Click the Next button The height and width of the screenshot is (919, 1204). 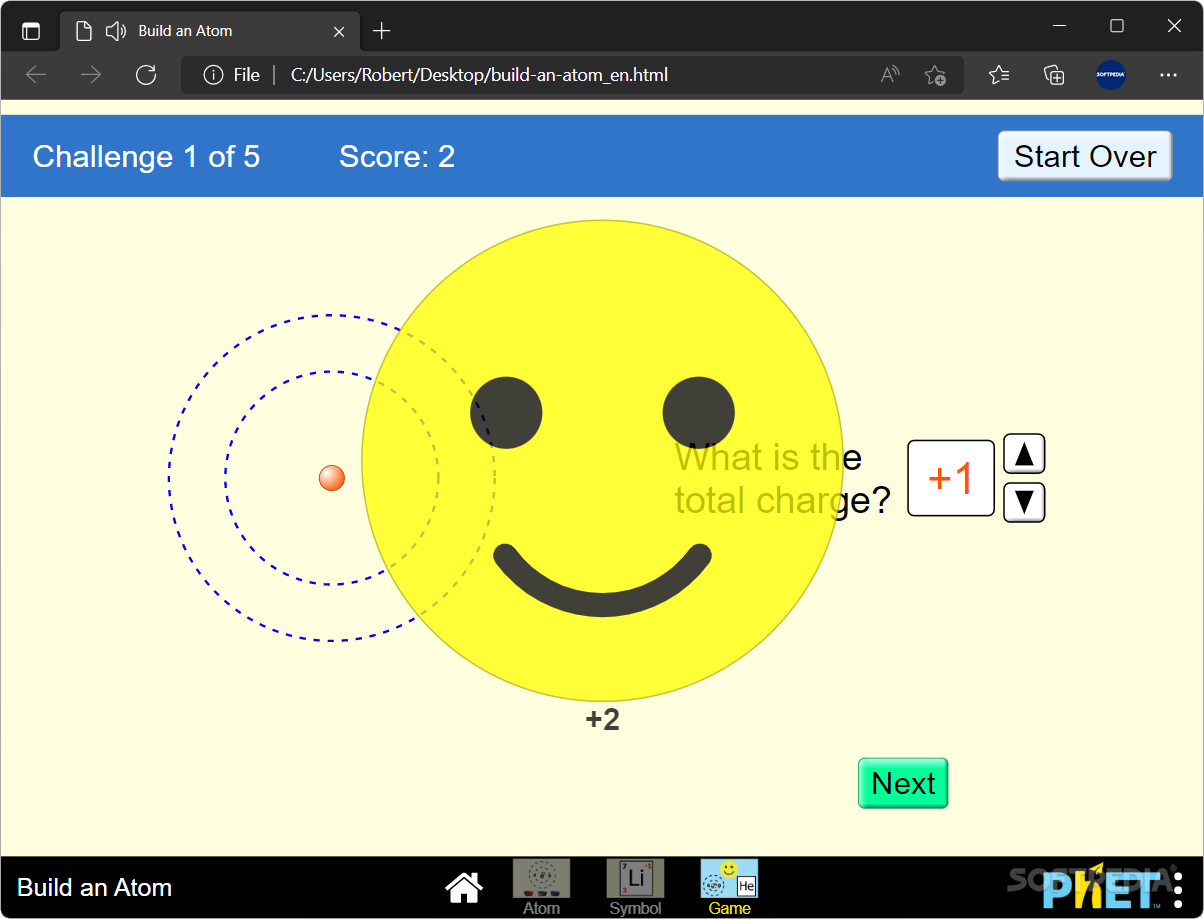pyautogui.click(x=903, y=783)
